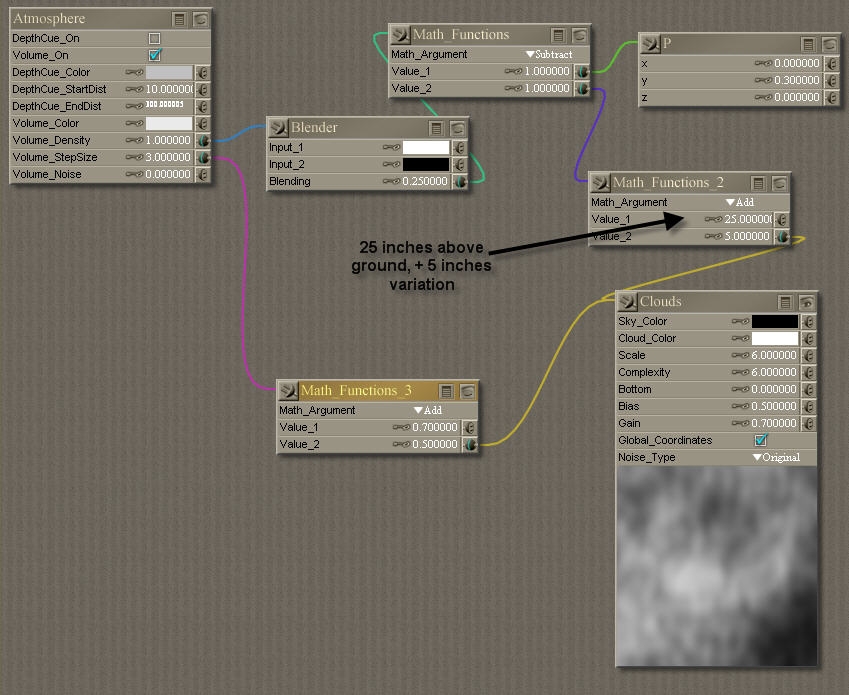Click the Clouds noise preview thumbnail
The width and height of the screenshot is (849, 695).
(716, 566)
